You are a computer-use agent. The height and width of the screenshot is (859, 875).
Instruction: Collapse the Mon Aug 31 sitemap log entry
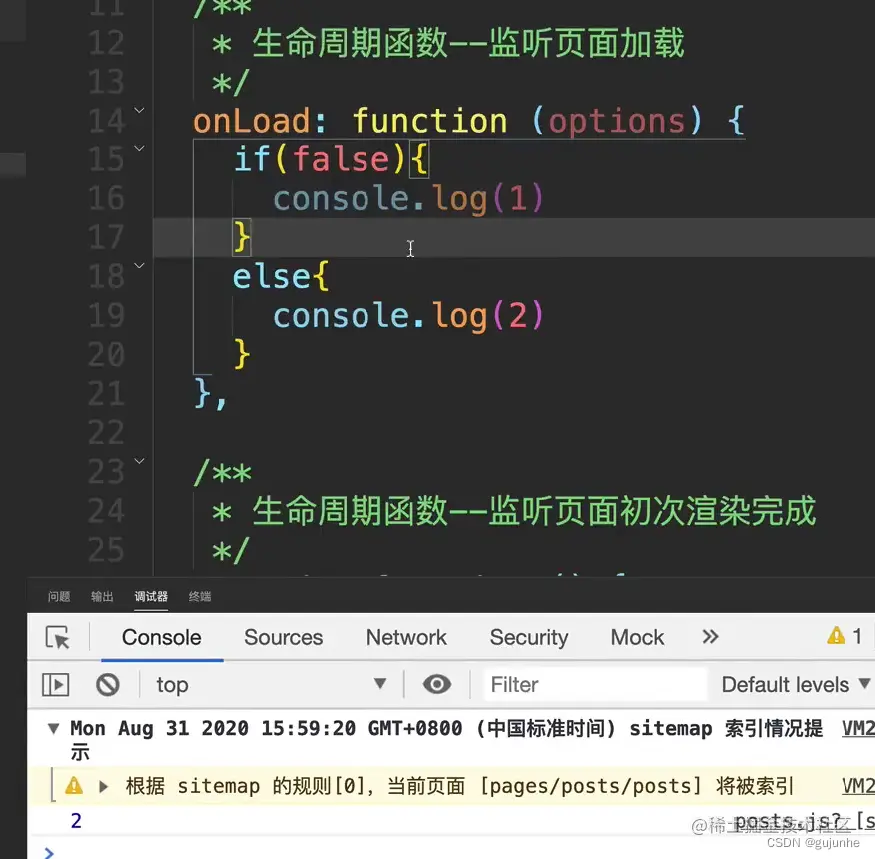[x=52, y=728]
